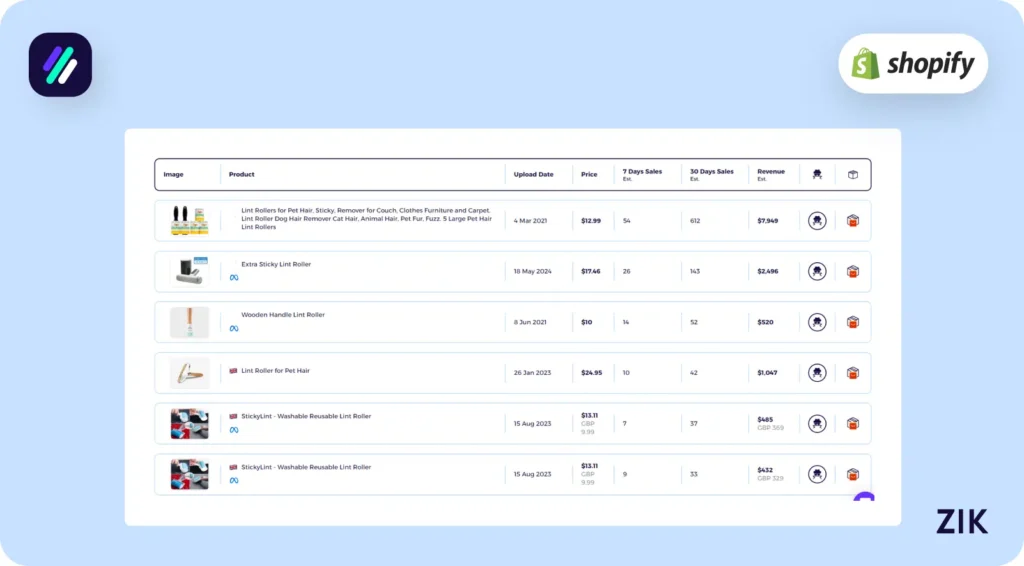The width and height of the screenshot is (1024, 566).
Task: Click the Wooden Handle Lint Roller product thumbnail
Action: pos(189,322)
